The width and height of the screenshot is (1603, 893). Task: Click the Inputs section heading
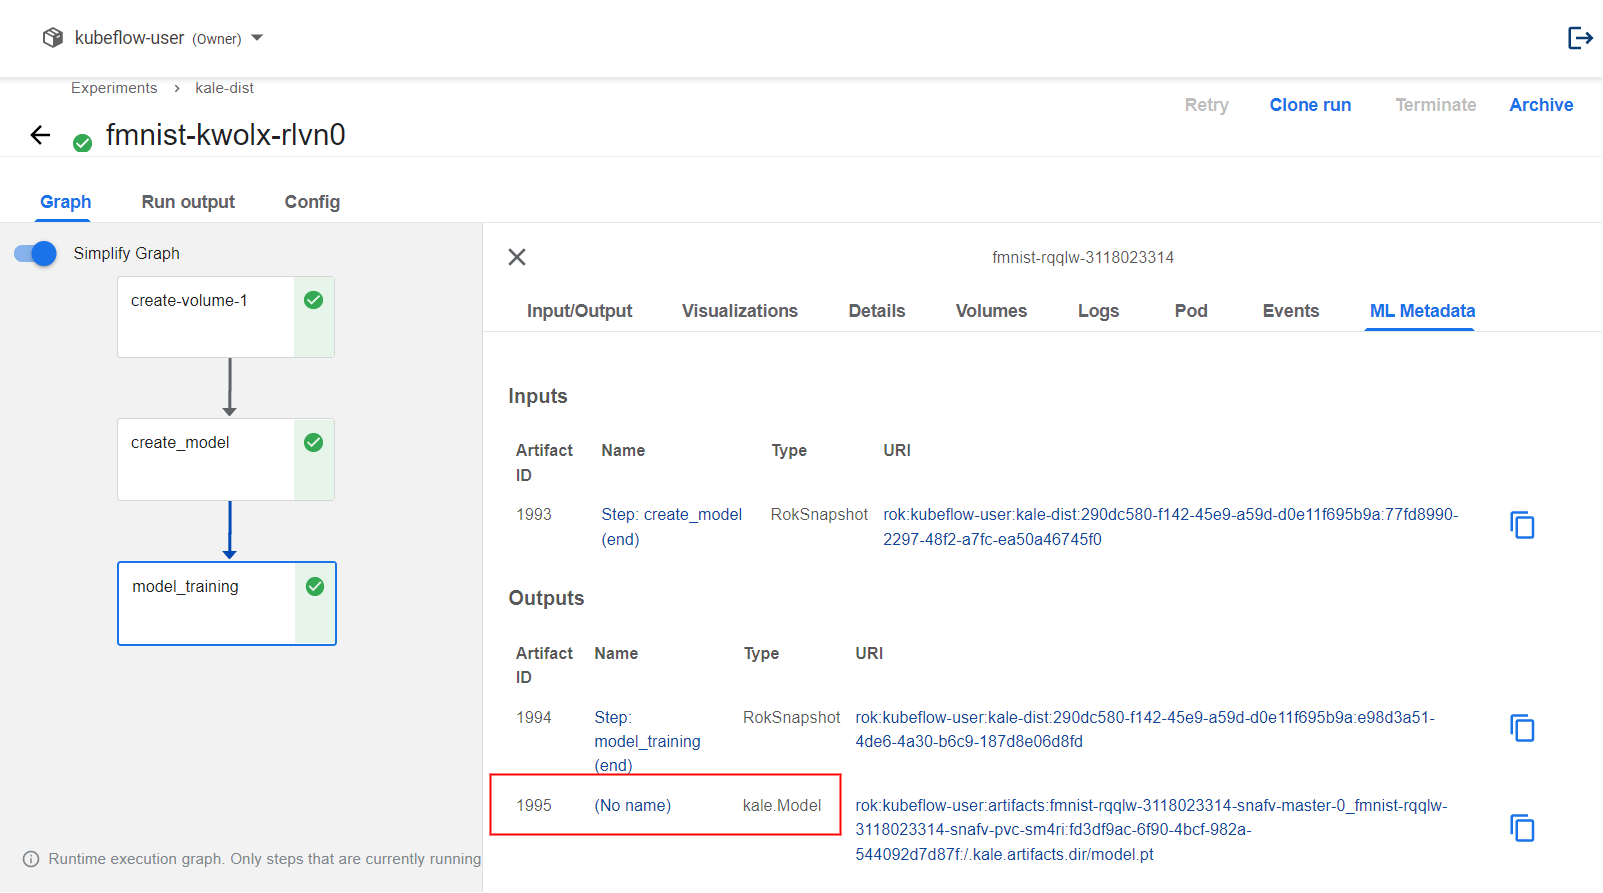coord(538,396)
